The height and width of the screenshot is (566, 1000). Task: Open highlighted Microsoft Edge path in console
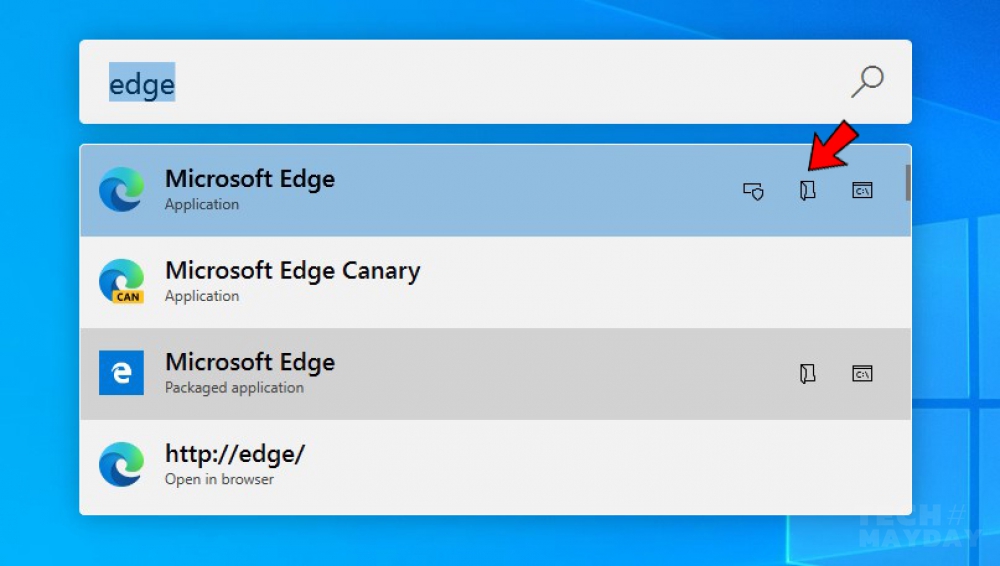tap(862, 190)
